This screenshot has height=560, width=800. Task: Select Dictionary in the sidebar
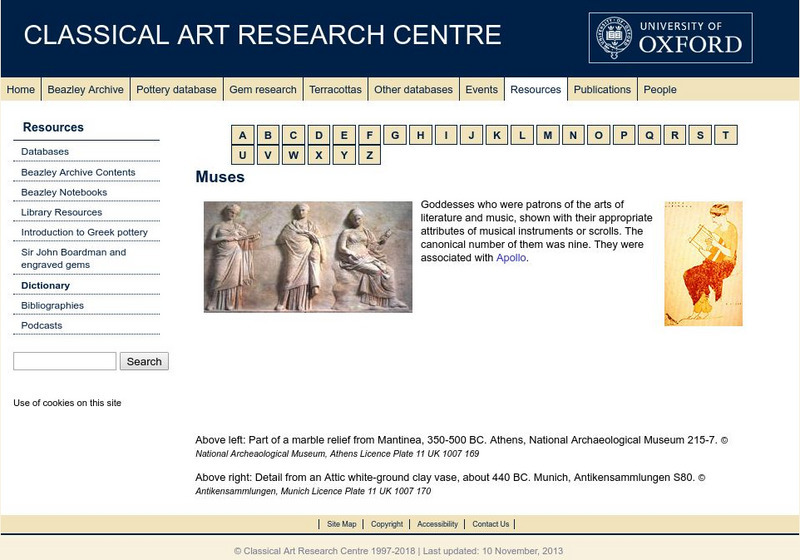(x=45, y=286)
